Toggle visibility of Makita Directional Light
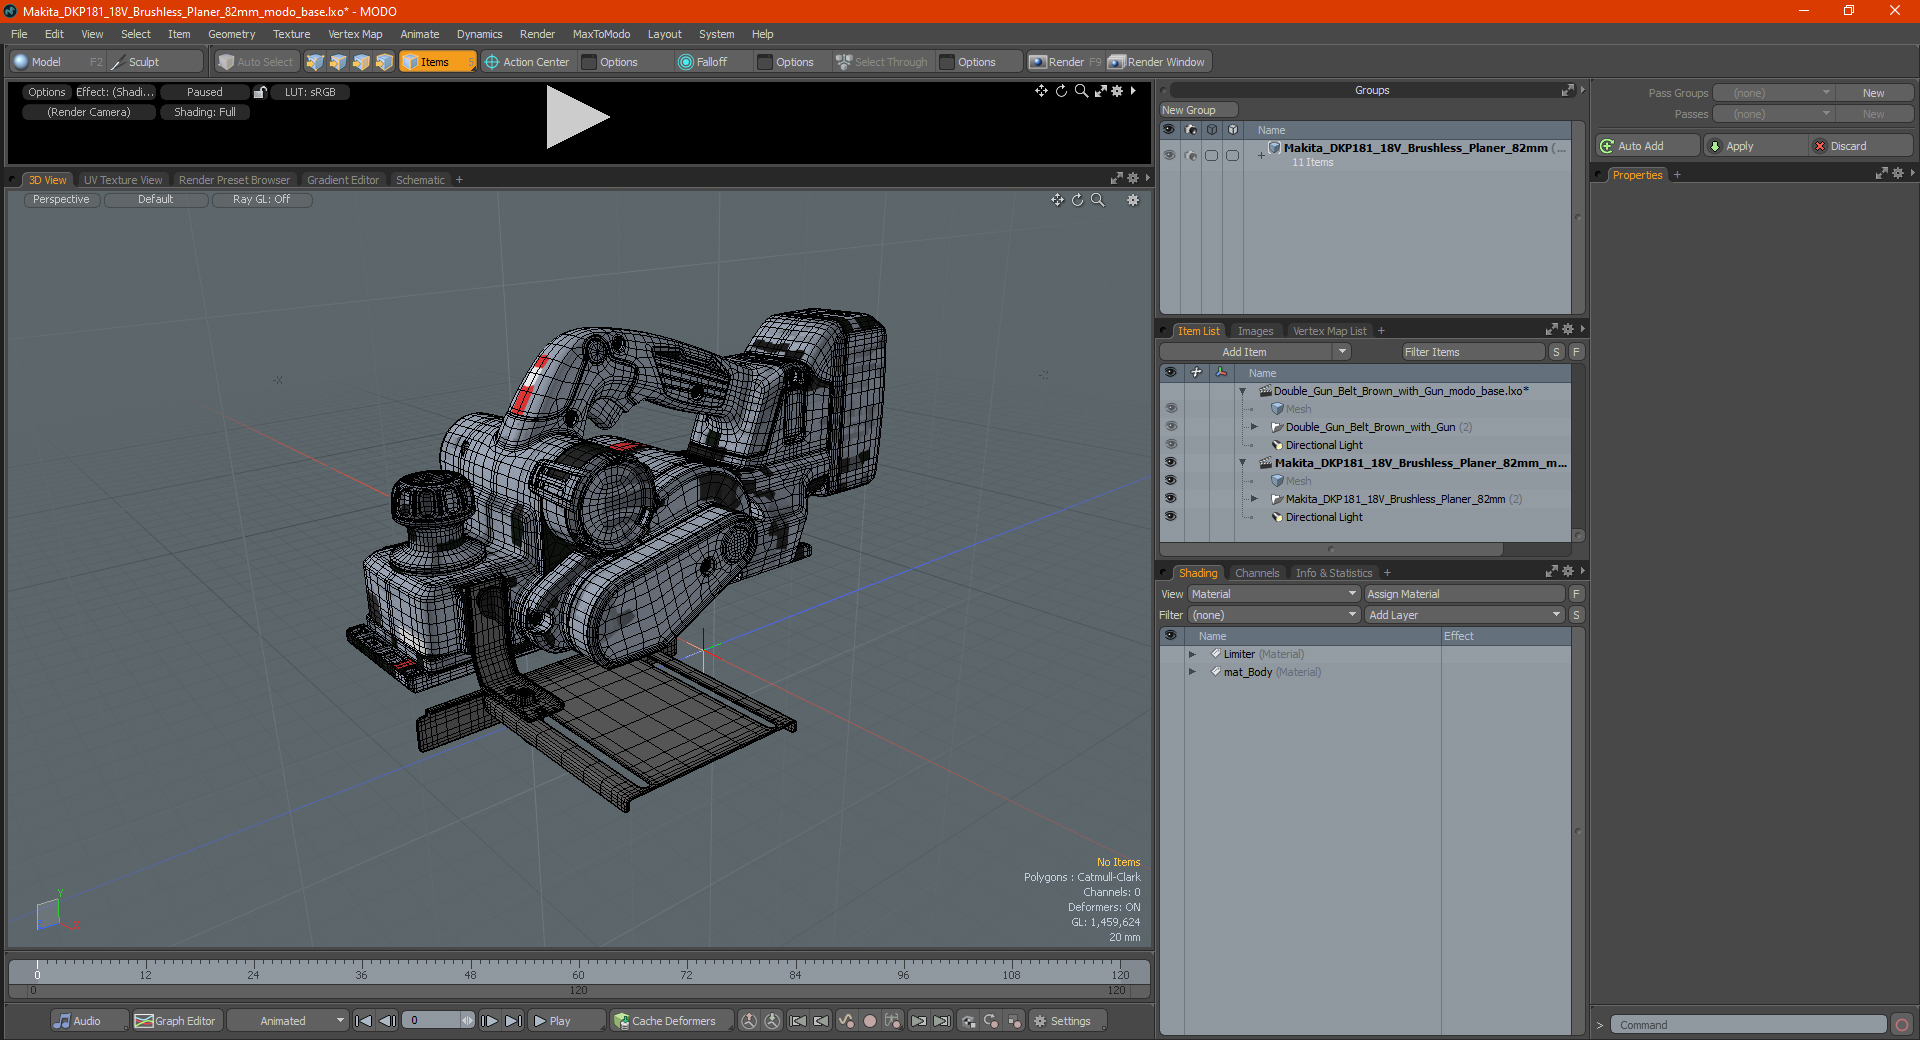The image size is (1920, 1040). [1170, 517]
